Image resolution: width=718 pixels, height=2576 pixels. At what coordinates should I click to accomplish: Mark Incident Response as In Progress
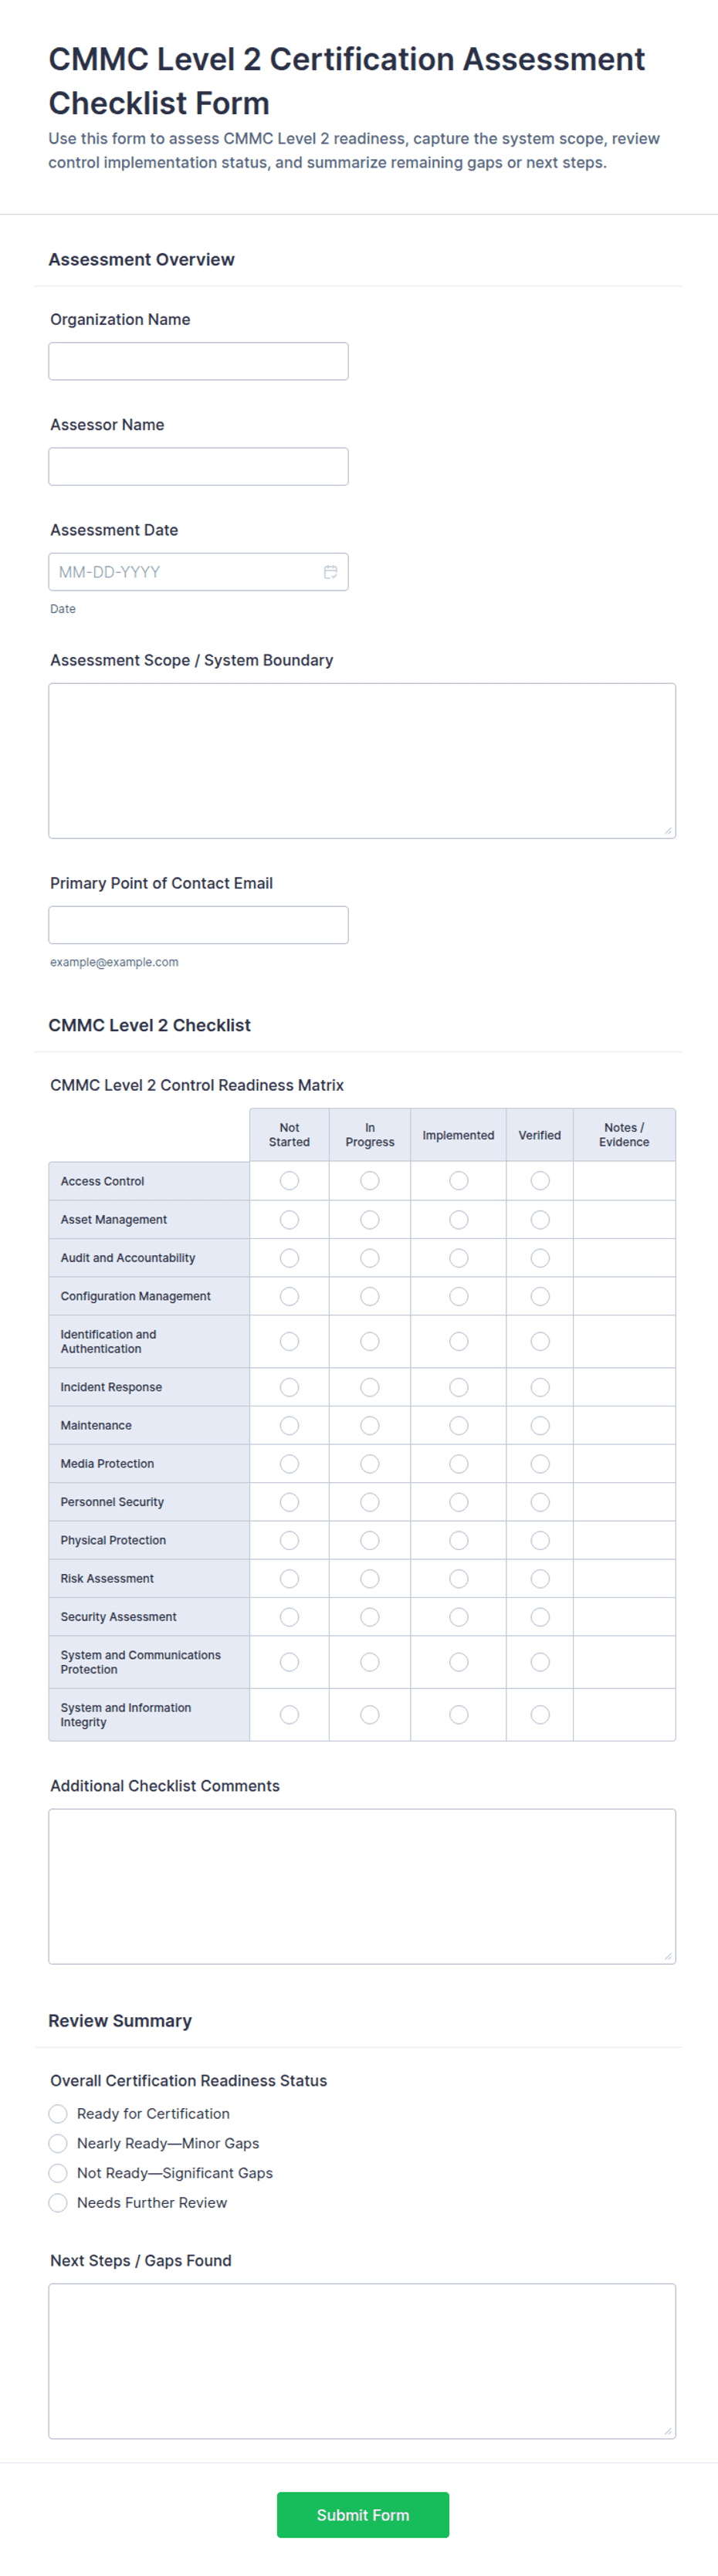370,1387
